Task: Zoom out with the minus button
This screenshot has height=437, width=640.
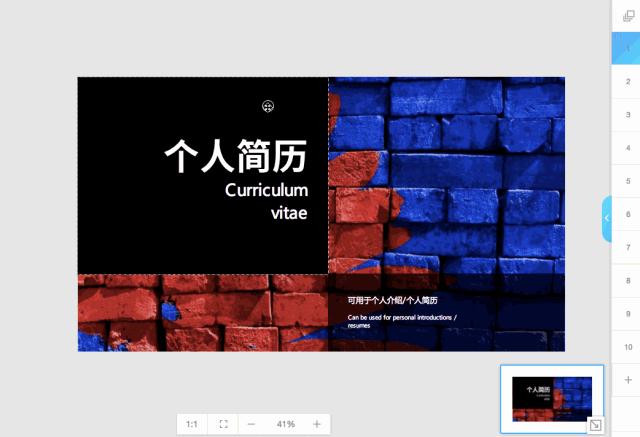Action: tap(251, 424)
